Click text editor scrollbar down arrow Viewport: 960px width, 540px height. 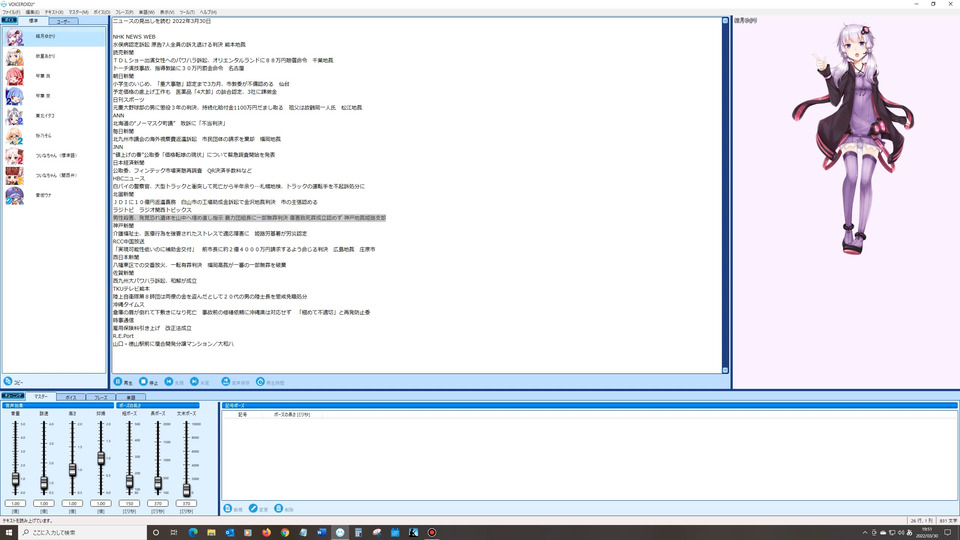(725, 370)
